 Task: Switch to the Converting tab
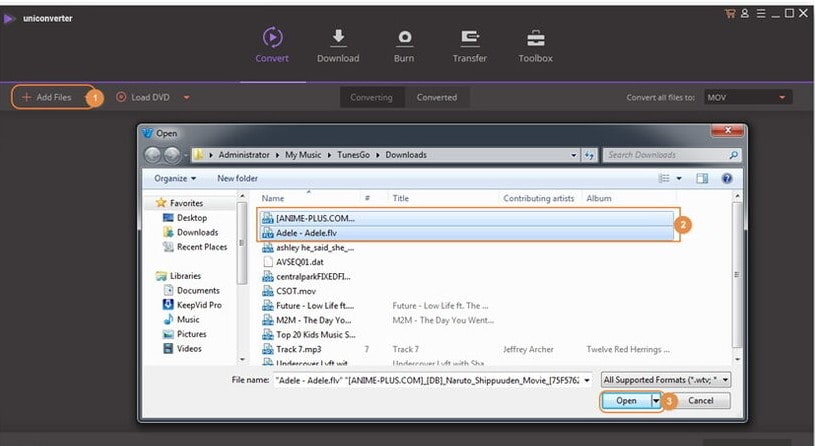(x=371, y=97)
